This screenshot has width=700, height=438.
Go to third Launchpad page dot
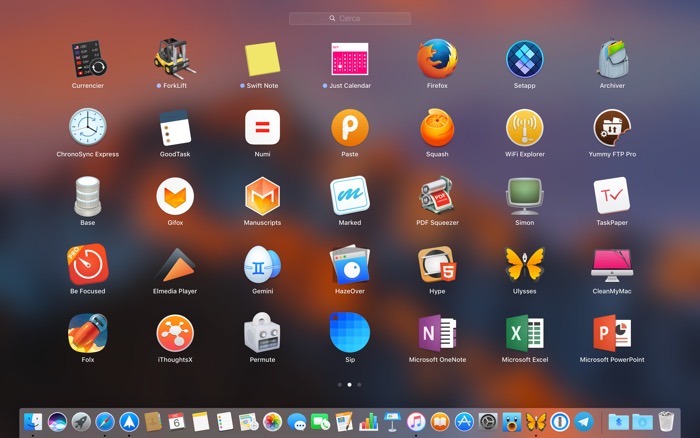pos(359,384)
